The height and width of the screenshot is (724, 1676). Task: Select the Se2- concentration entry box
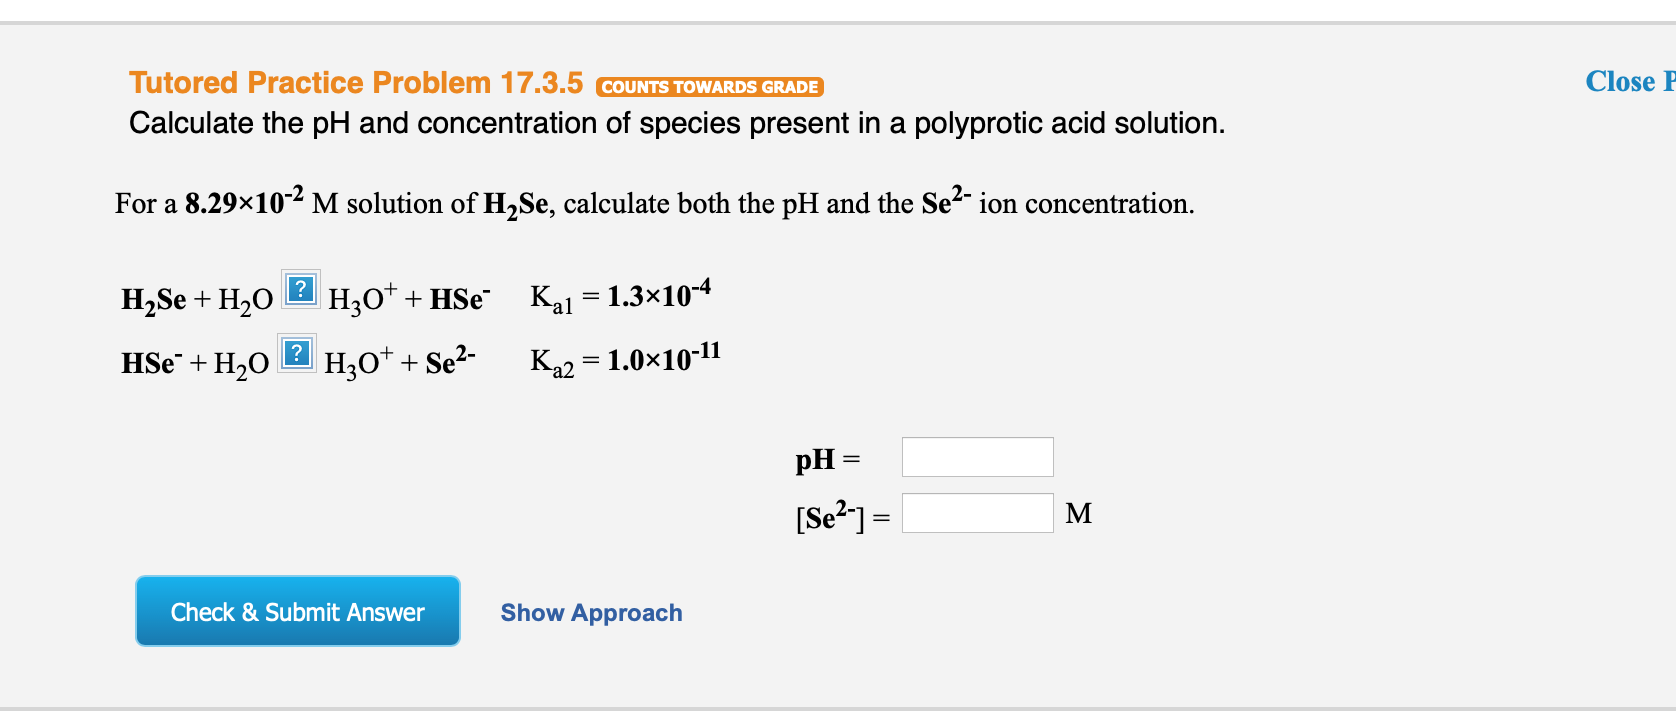tap(977, 512)
